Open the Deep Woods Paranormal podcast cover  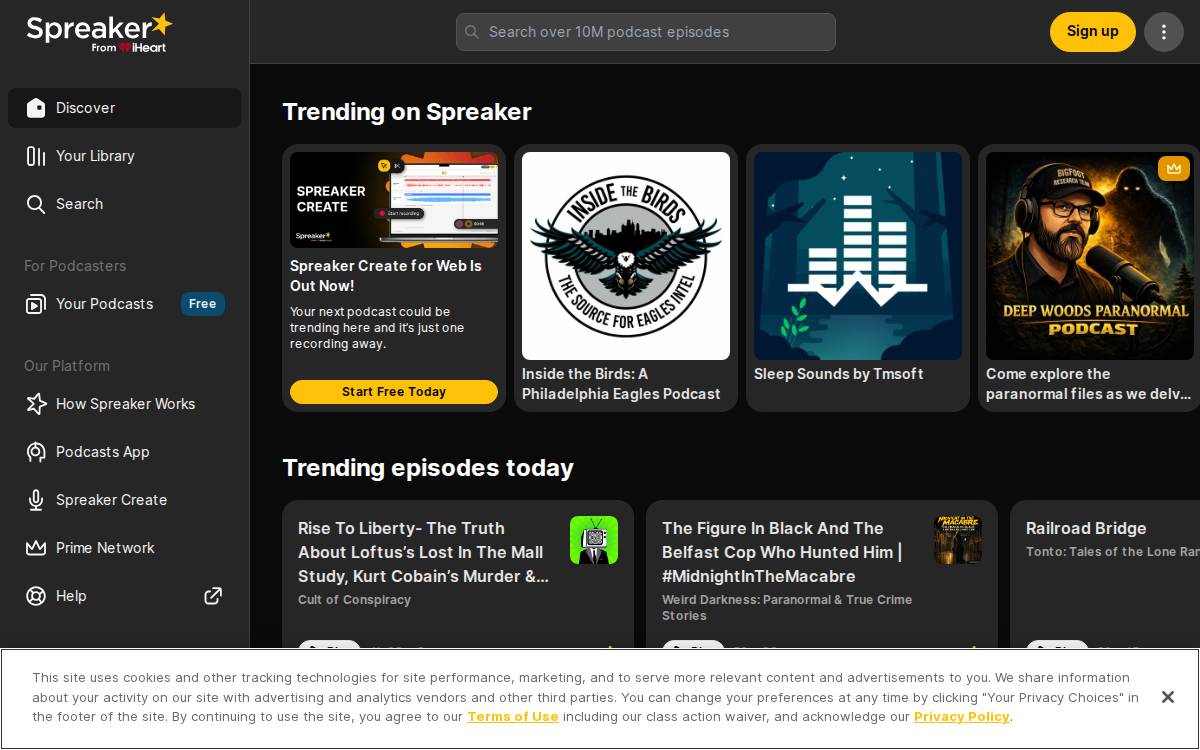1090,256
